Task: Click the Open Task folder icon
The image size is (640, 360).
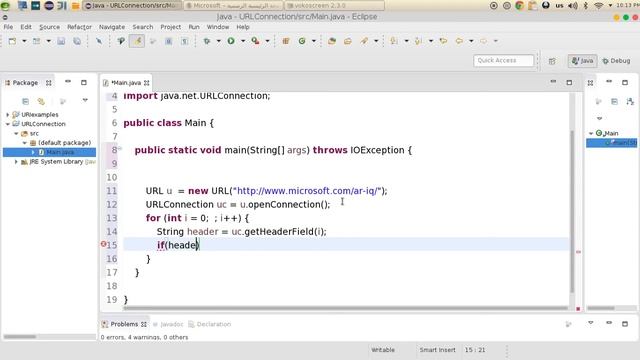Action: [348, 41]
